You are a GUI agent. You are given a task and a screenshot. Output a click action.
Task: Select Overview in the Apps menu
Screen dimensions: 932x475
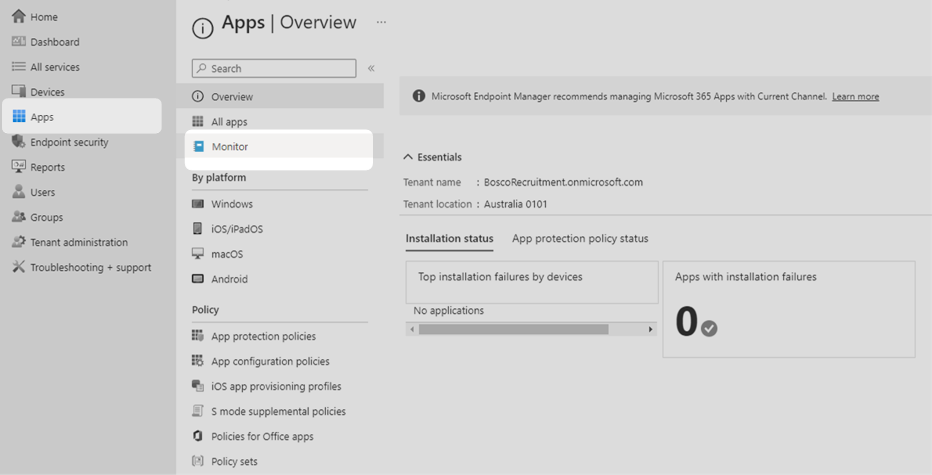pyautogui.click(x=280, y=96)
